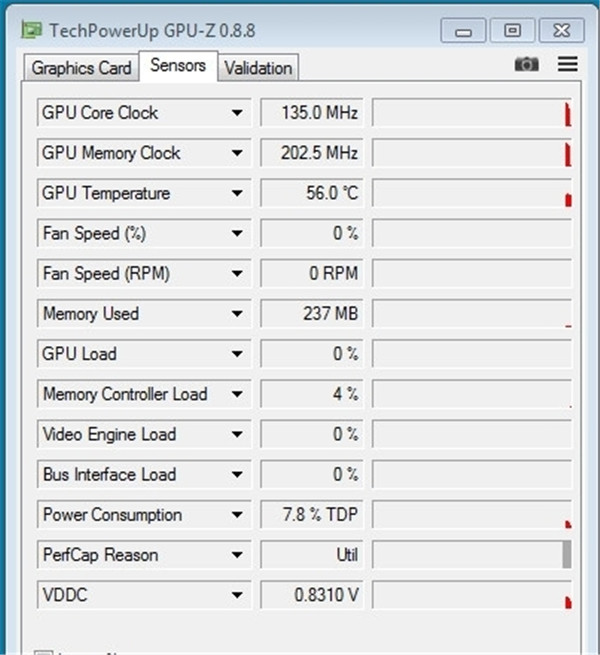
Task: Expand the Fan Speed (RPM) dropdown
Action: (x=237, y=274)
